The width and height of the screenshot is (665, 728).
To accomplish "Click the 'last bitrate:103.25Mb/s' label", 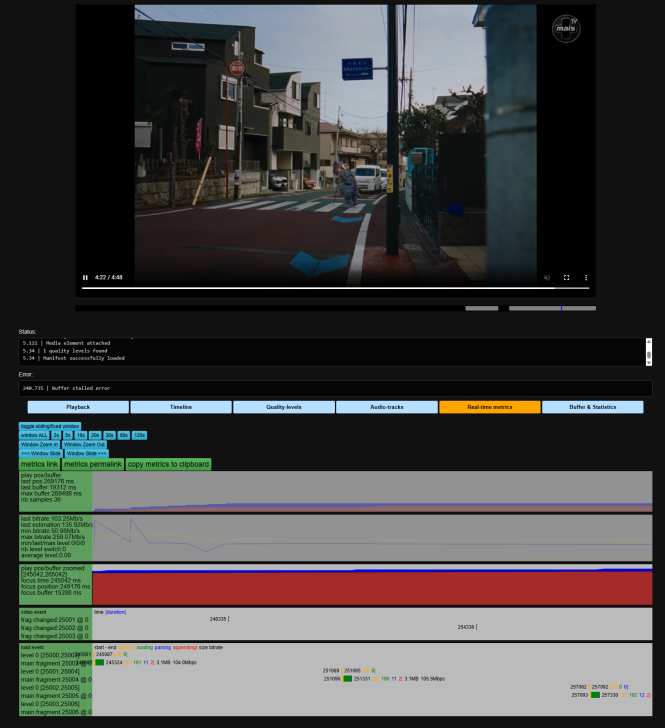I will click(x=52, y=519).
